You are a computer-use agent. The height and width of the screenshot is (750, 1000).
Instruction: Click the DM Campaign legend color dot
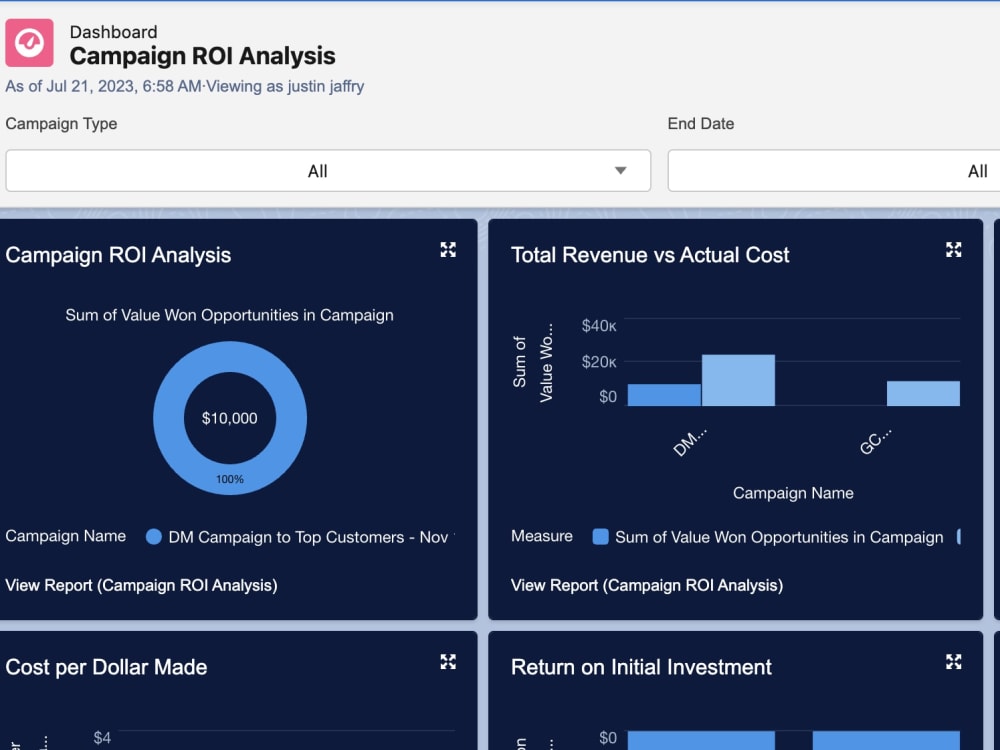(154, 537)
